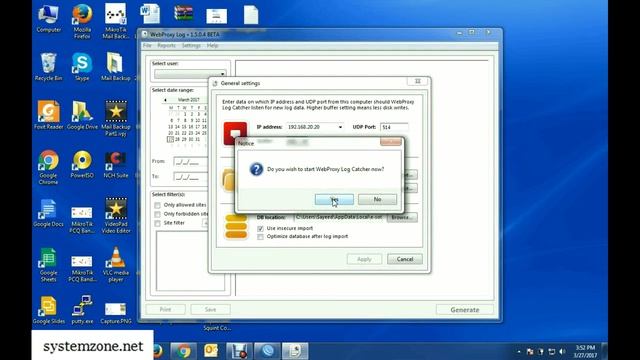640x360 pixels.
Task: Click the UDP Port input field
Action: 394,127
